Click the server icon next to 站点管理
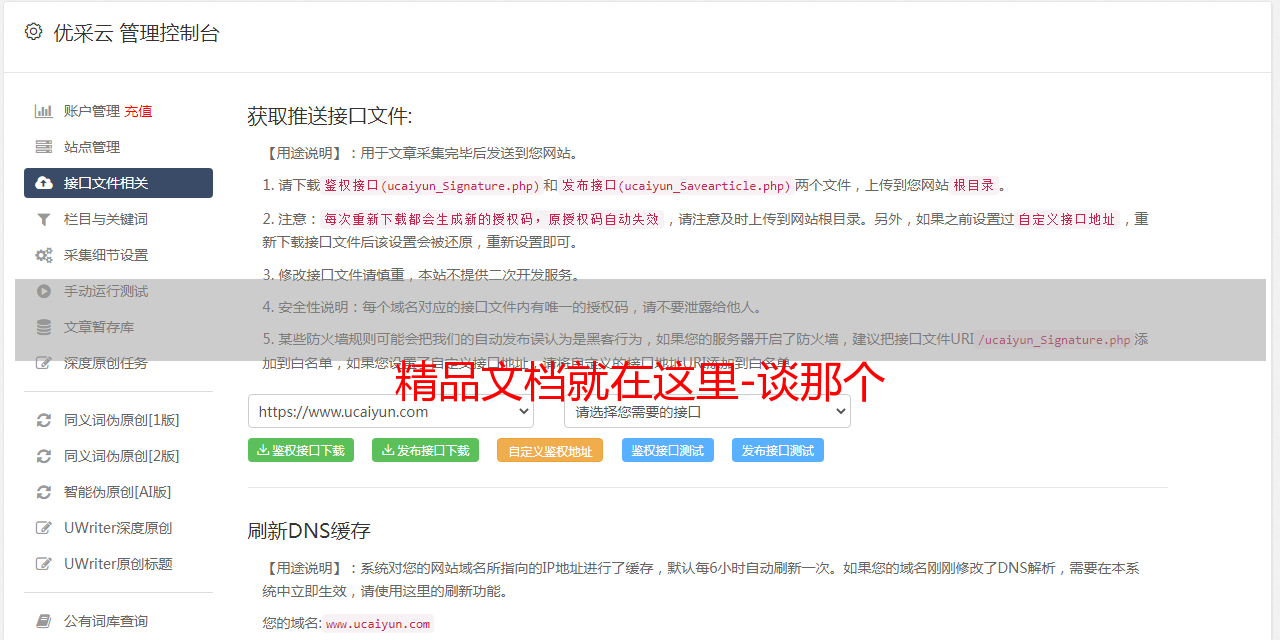Screen dimensions: 1280x640 pos(44,147)
